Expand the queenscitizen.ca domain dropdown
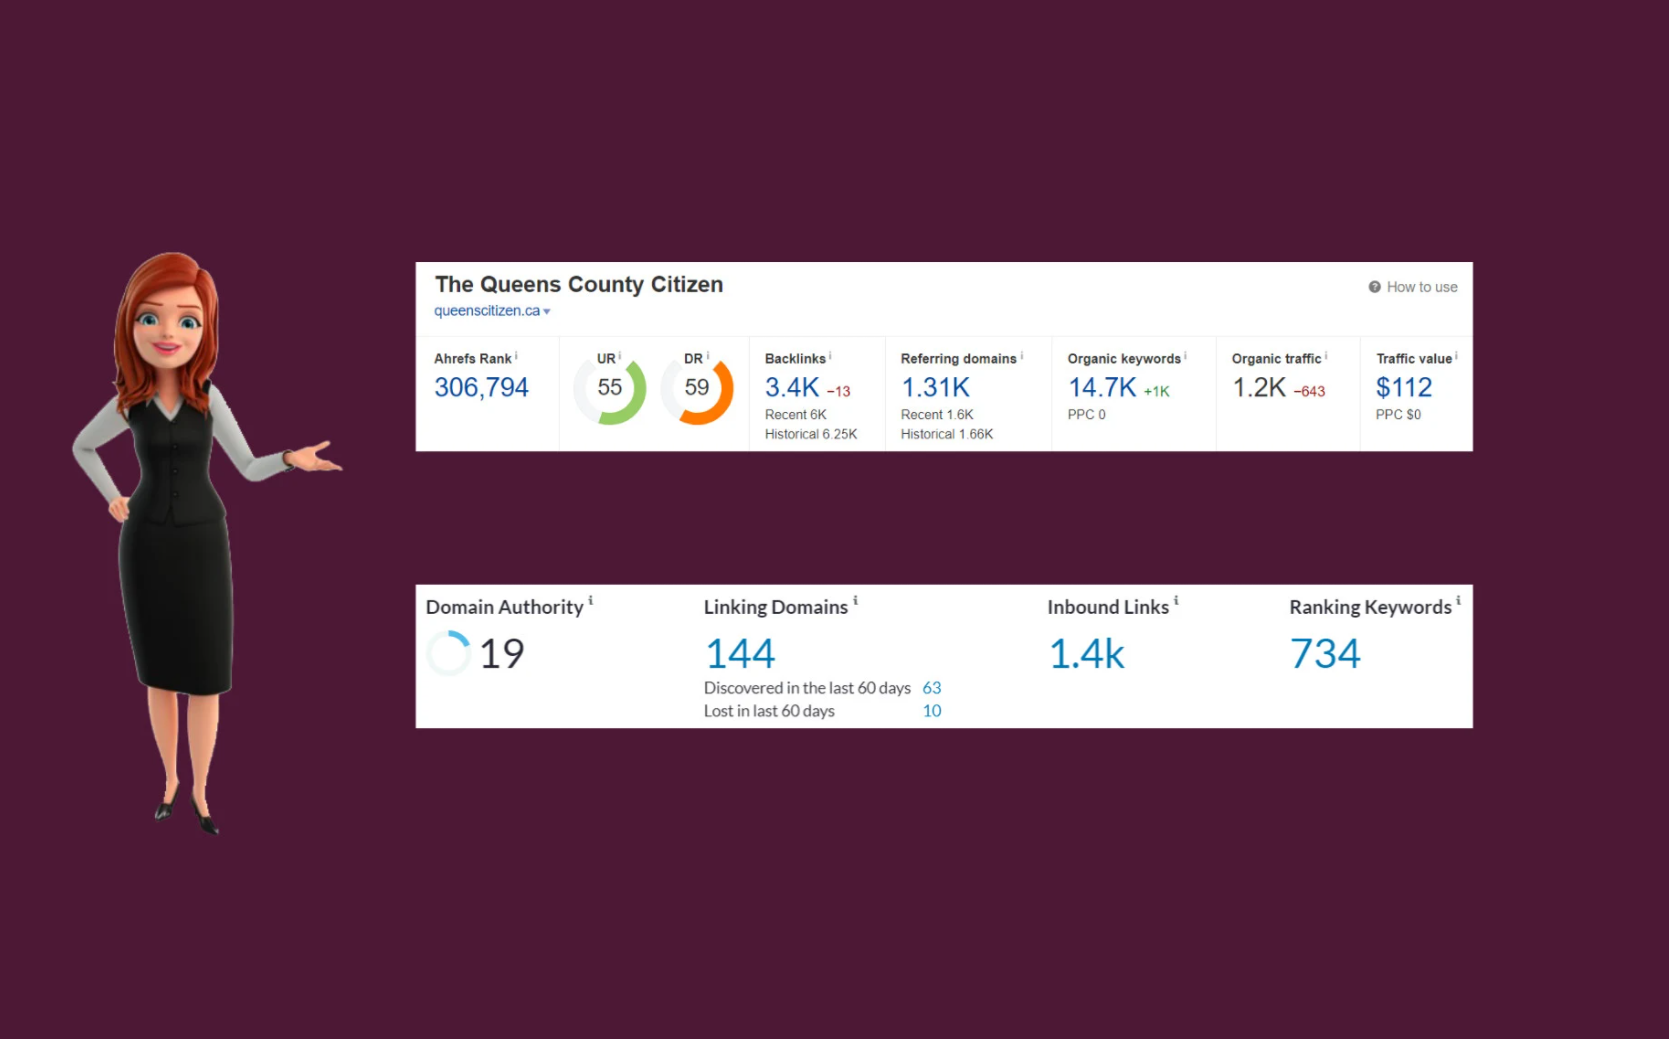The width and height of the screenshot is (1669, 1039). point(548,310)
